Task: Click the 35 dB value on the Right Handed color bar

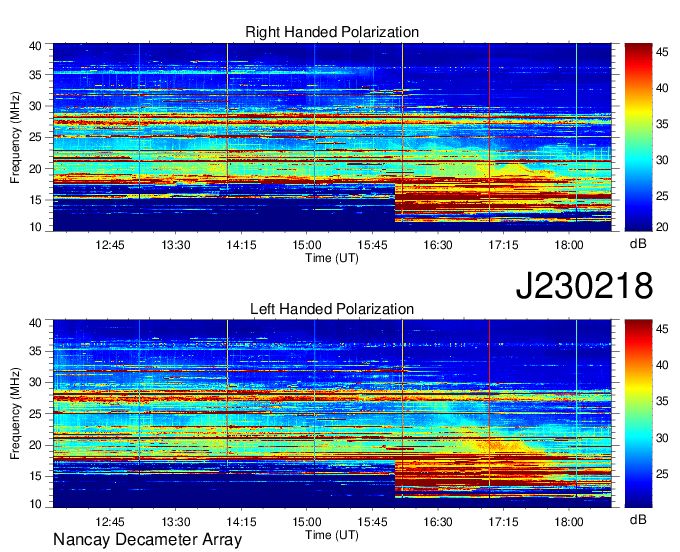Action: [662, 124]
